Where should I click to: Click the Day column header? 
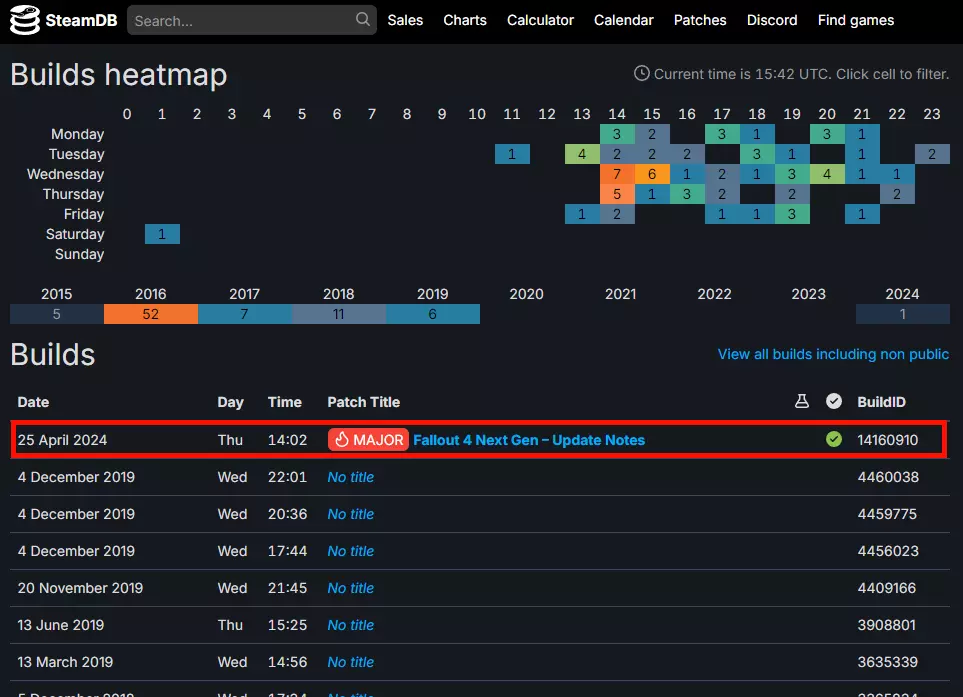(x=230, y=402)
